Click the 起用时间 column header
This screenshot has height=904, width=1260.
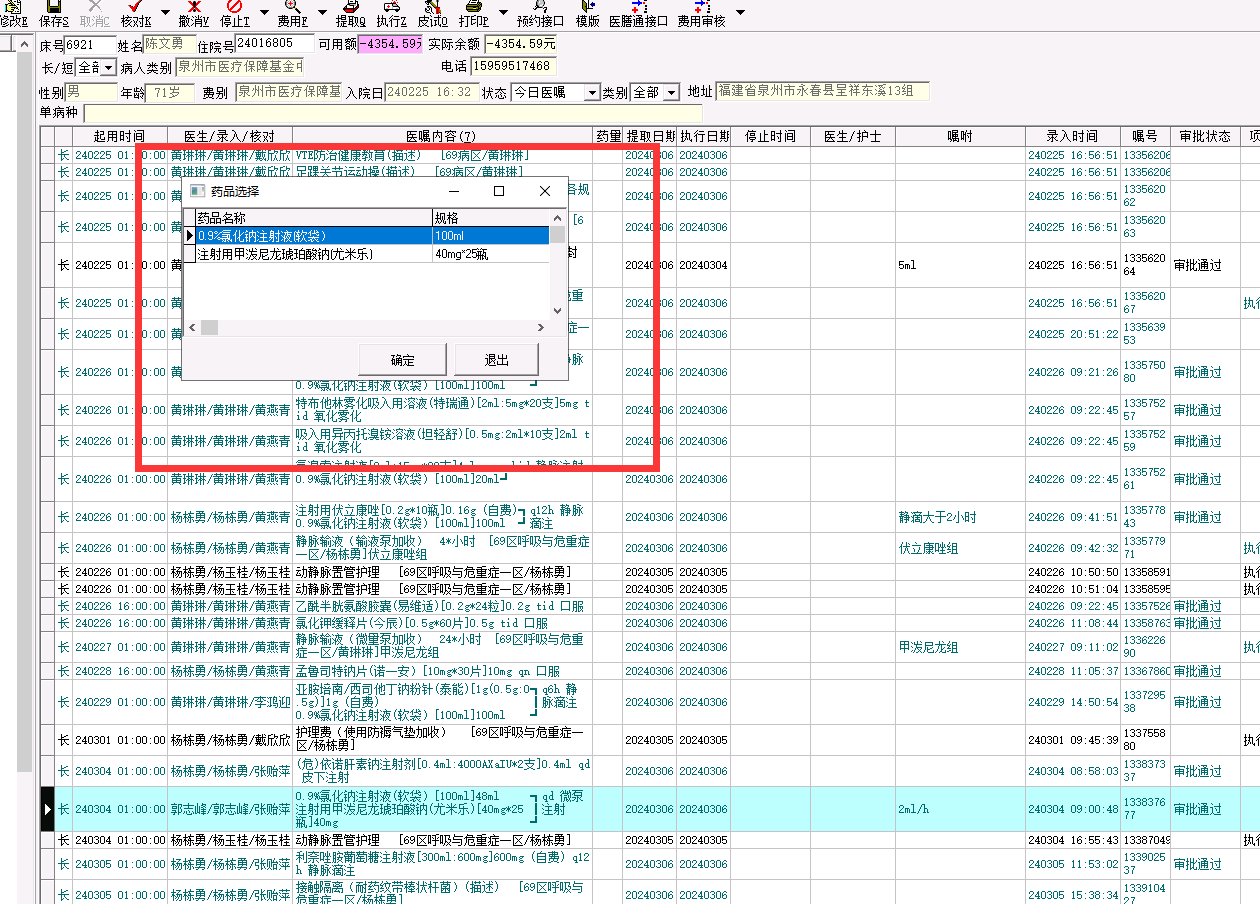point(120,136)
